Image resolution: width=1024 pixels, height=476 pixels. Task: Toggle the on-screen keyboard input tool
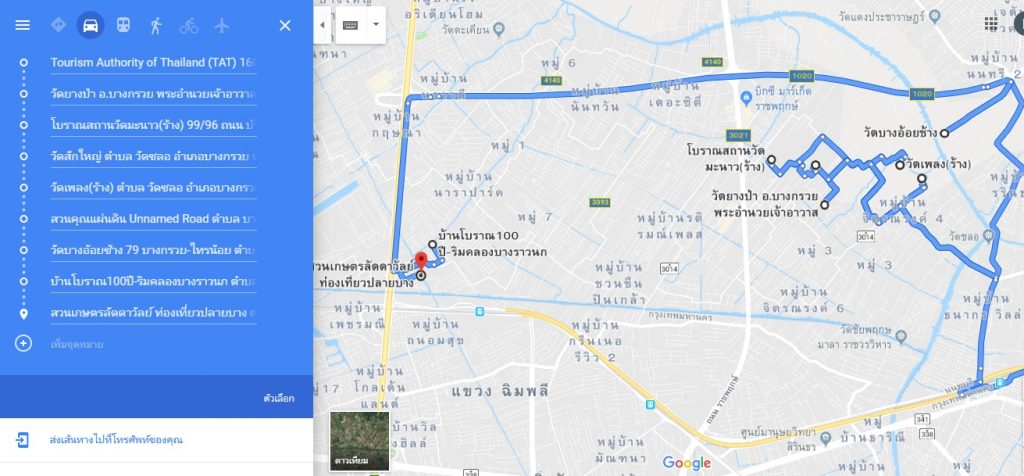pyautogui.click(x=350, y=25)
